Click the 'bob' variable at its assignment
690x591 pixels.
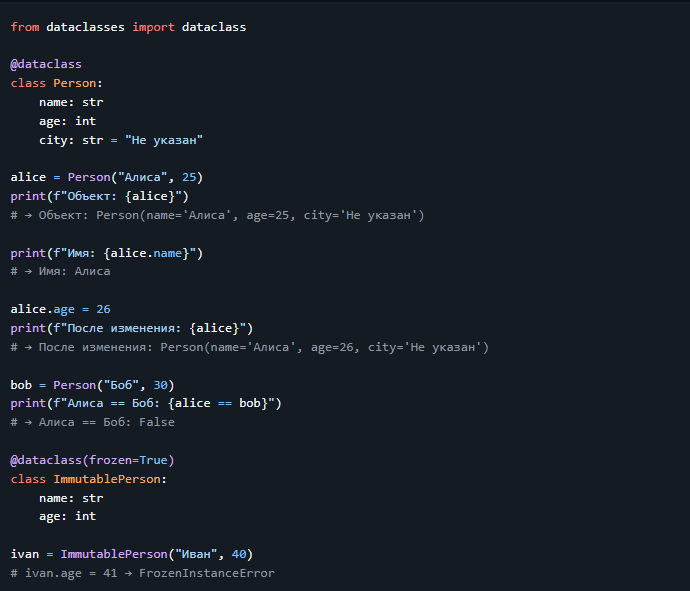tap(21, 385)
